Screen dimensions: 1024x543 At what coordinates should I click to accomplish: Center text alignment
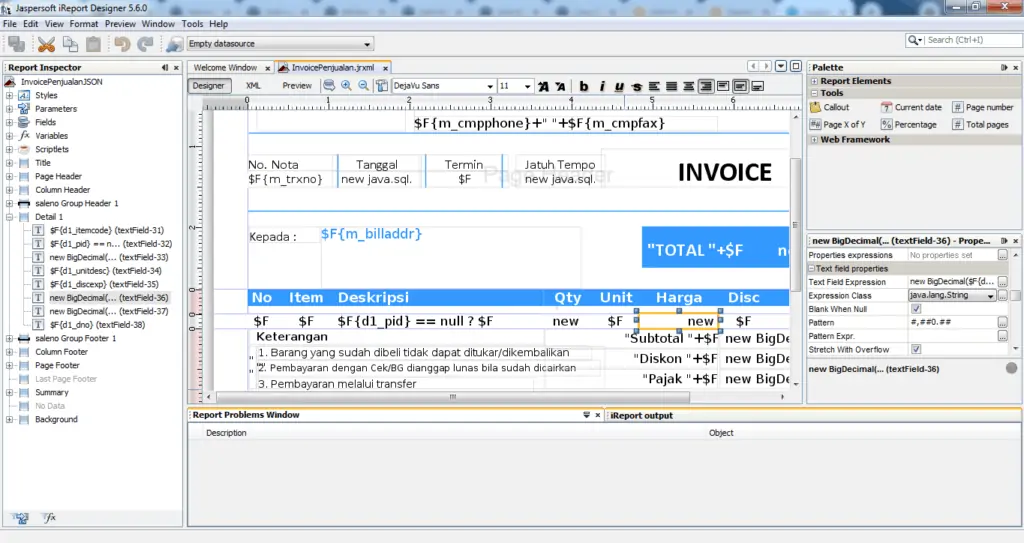tap(688, 86)
